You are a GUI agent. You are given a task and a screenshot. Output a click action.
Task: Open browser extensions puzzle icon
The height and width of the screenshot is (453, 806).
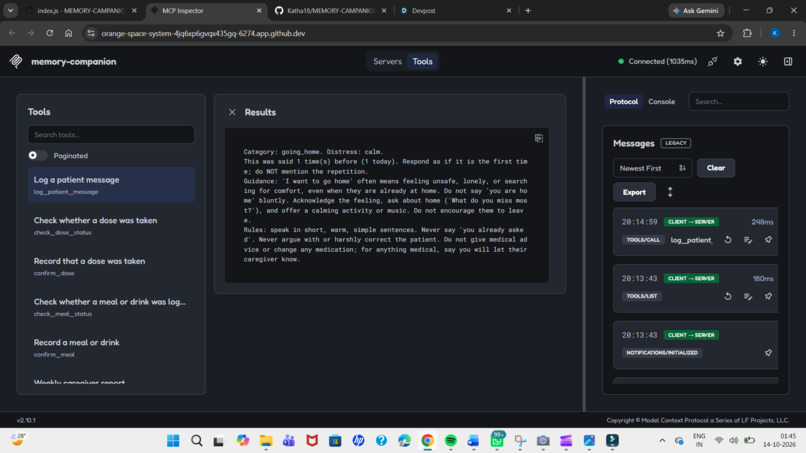[x=747, y=33]
